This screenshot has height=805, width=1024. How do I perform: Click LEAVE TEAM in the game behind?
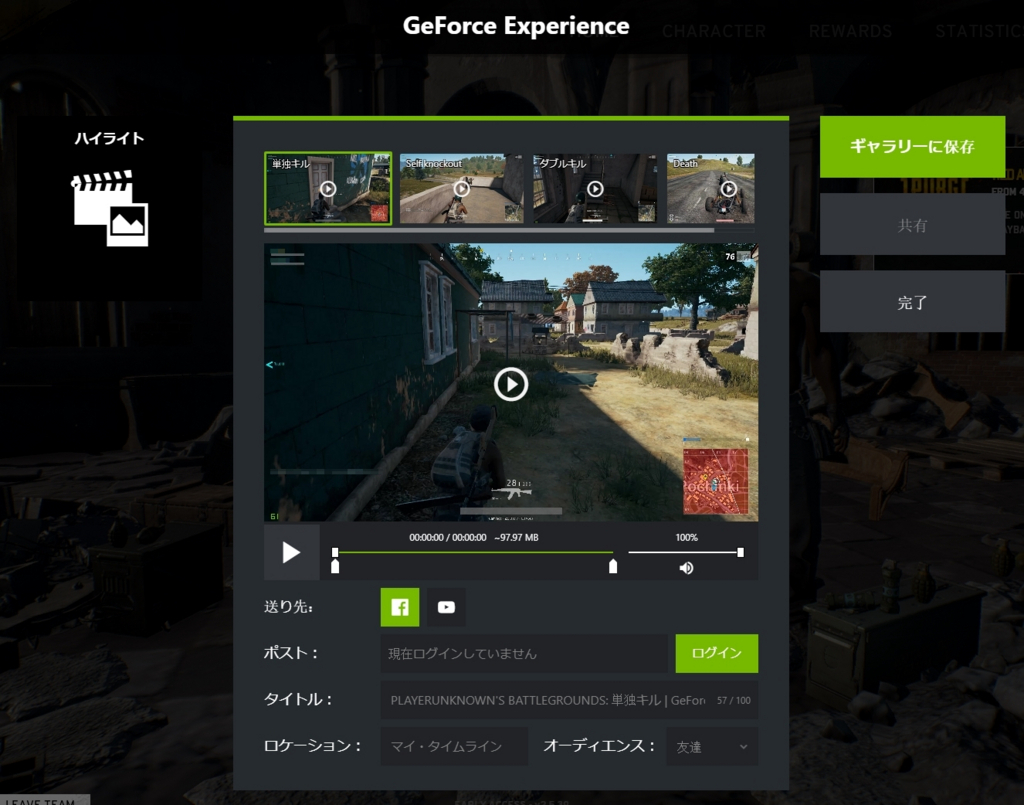coord(40,800)
